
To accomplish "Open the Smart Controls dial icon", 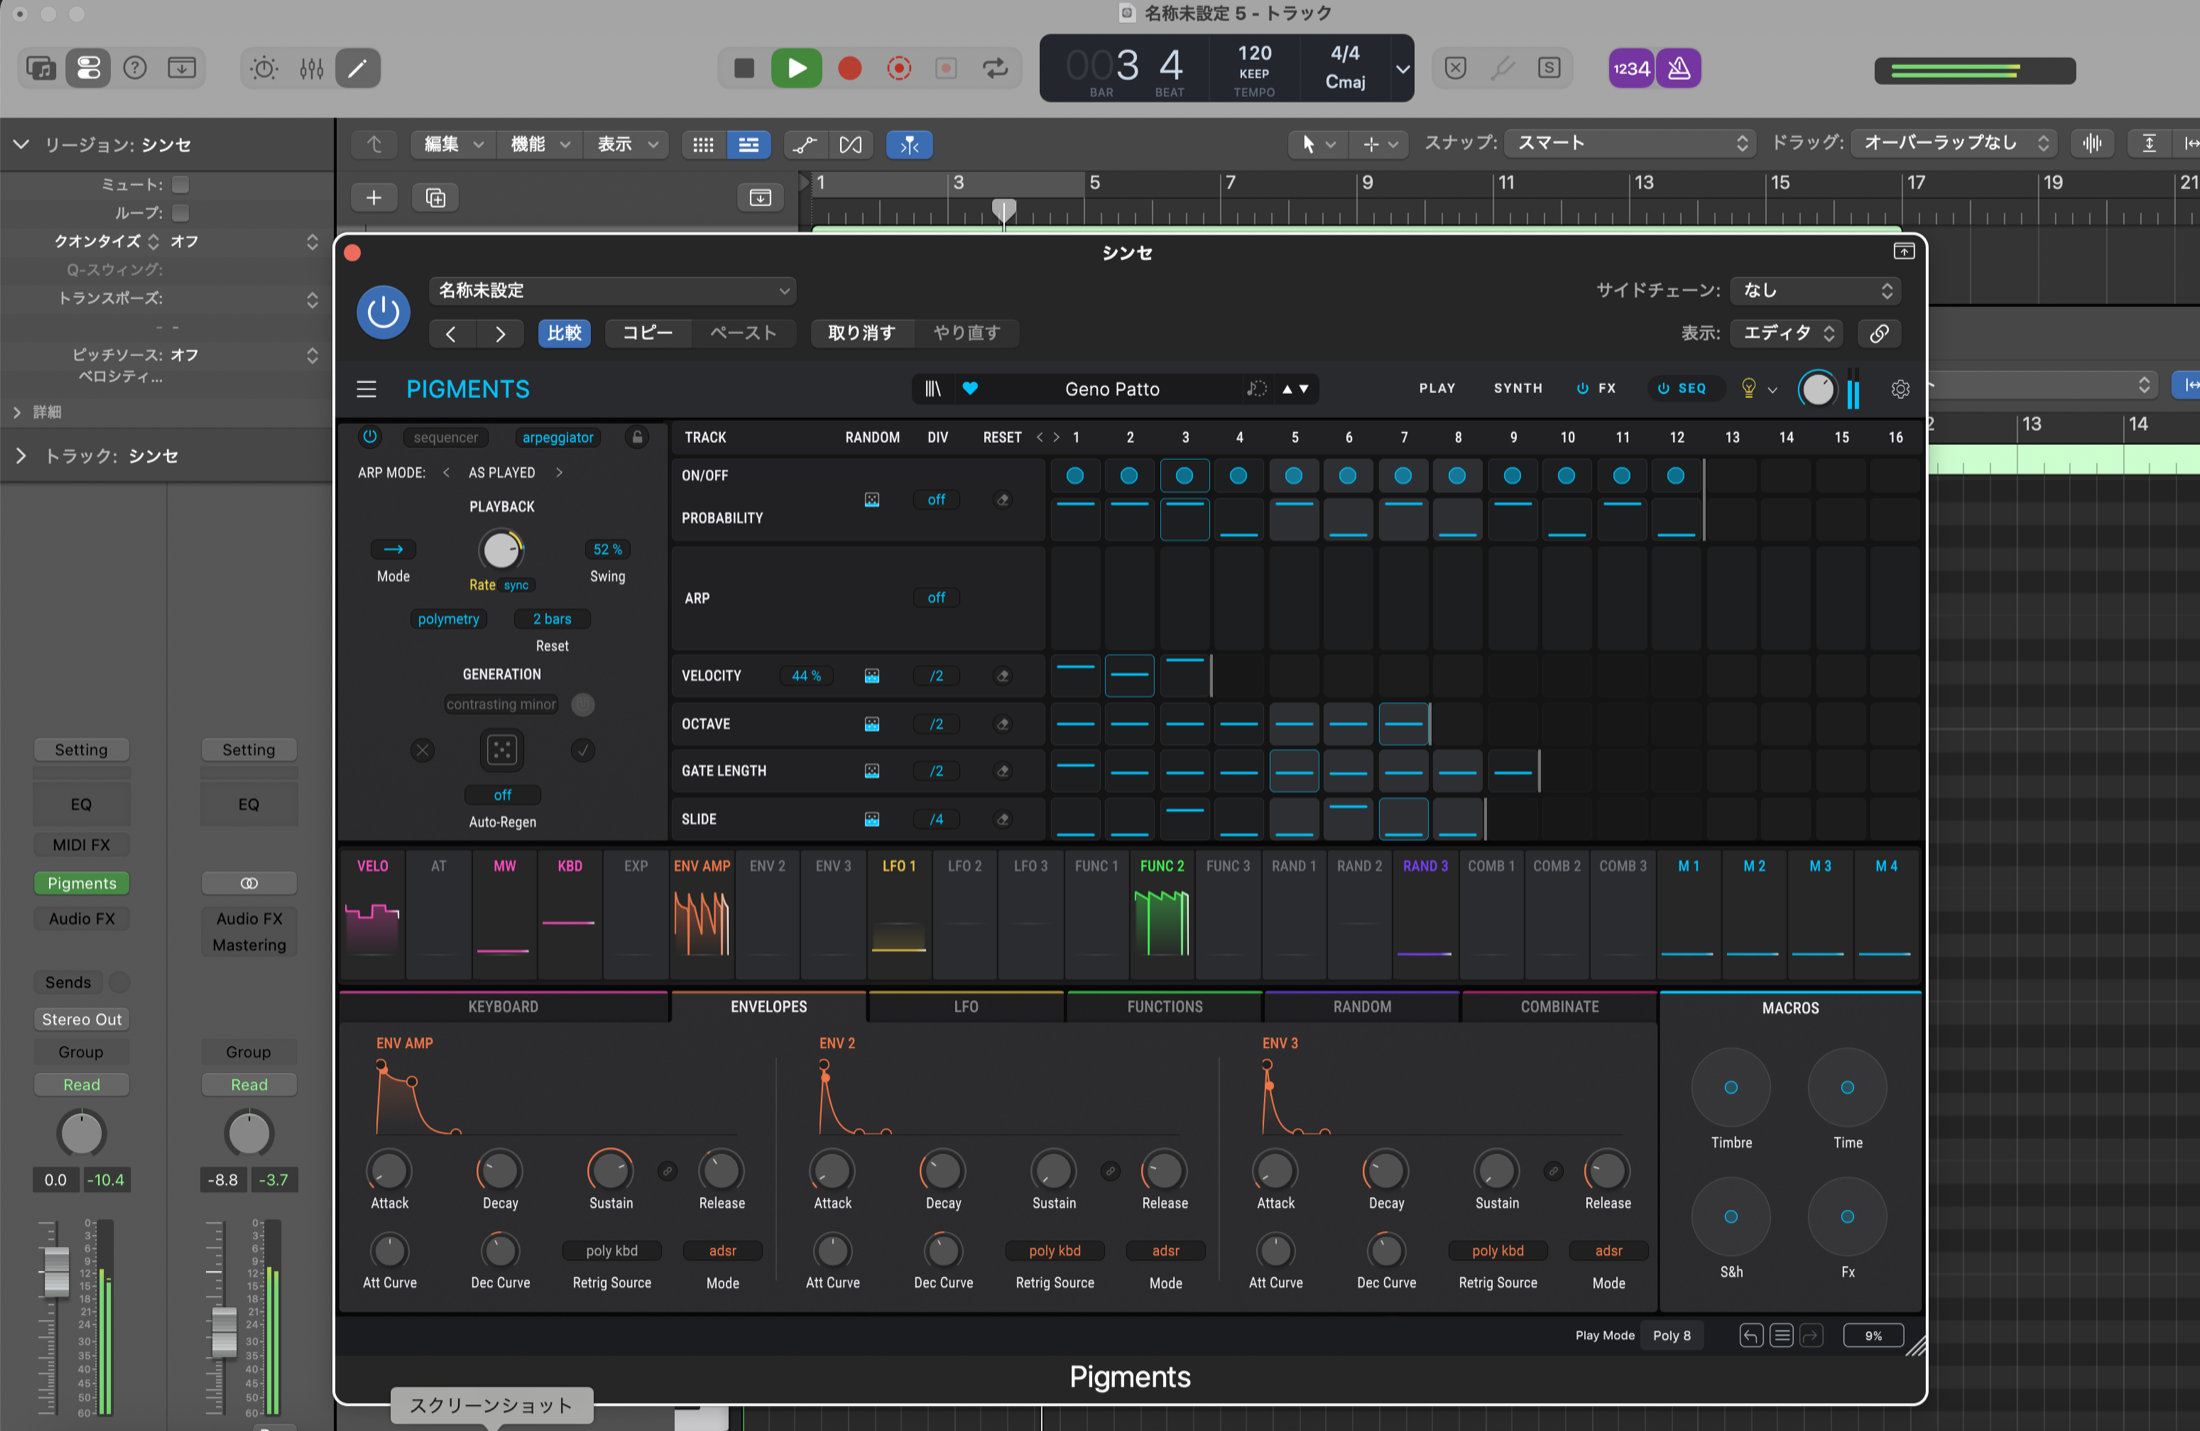I will 264,68.
